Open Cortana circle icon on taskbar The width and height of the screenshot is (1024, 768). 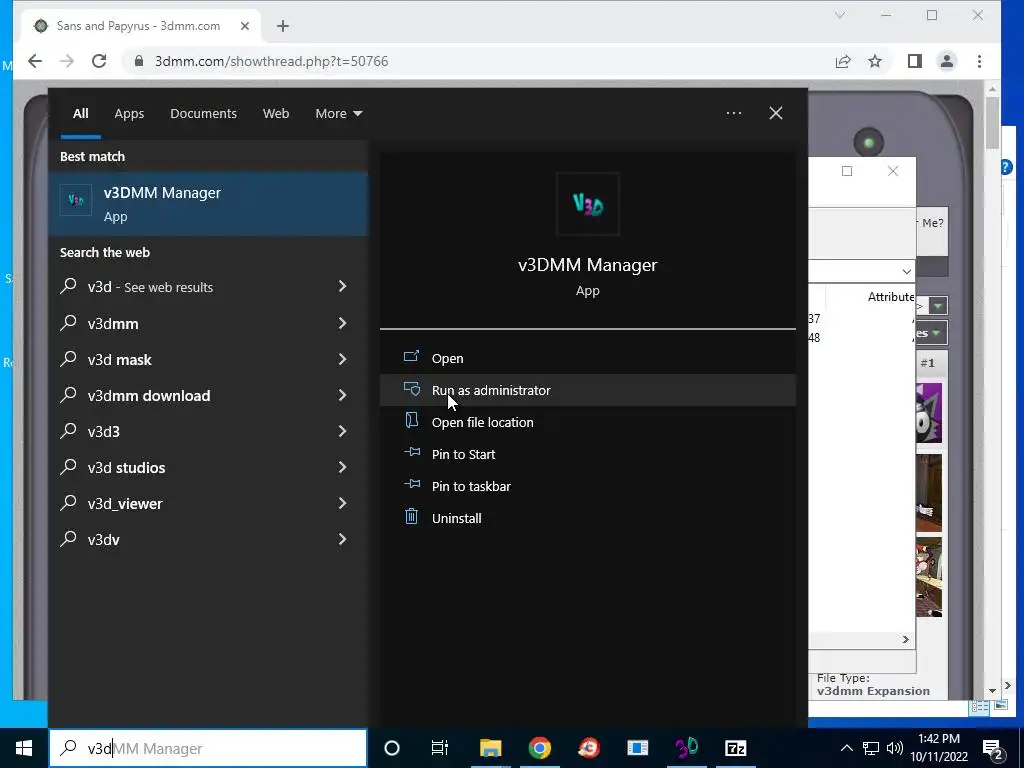pos(392,748)
